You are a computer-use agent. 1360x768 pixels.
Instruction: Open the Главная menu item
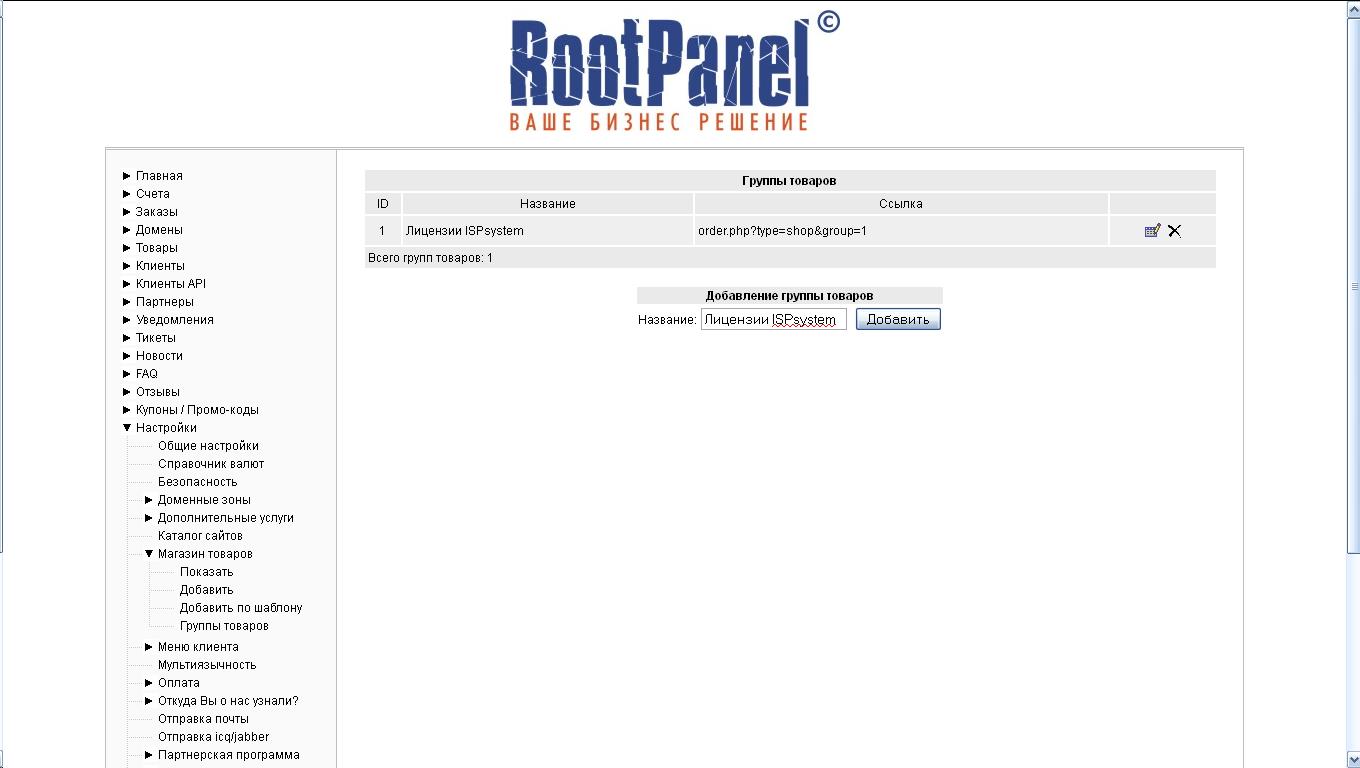coord(159,176)
